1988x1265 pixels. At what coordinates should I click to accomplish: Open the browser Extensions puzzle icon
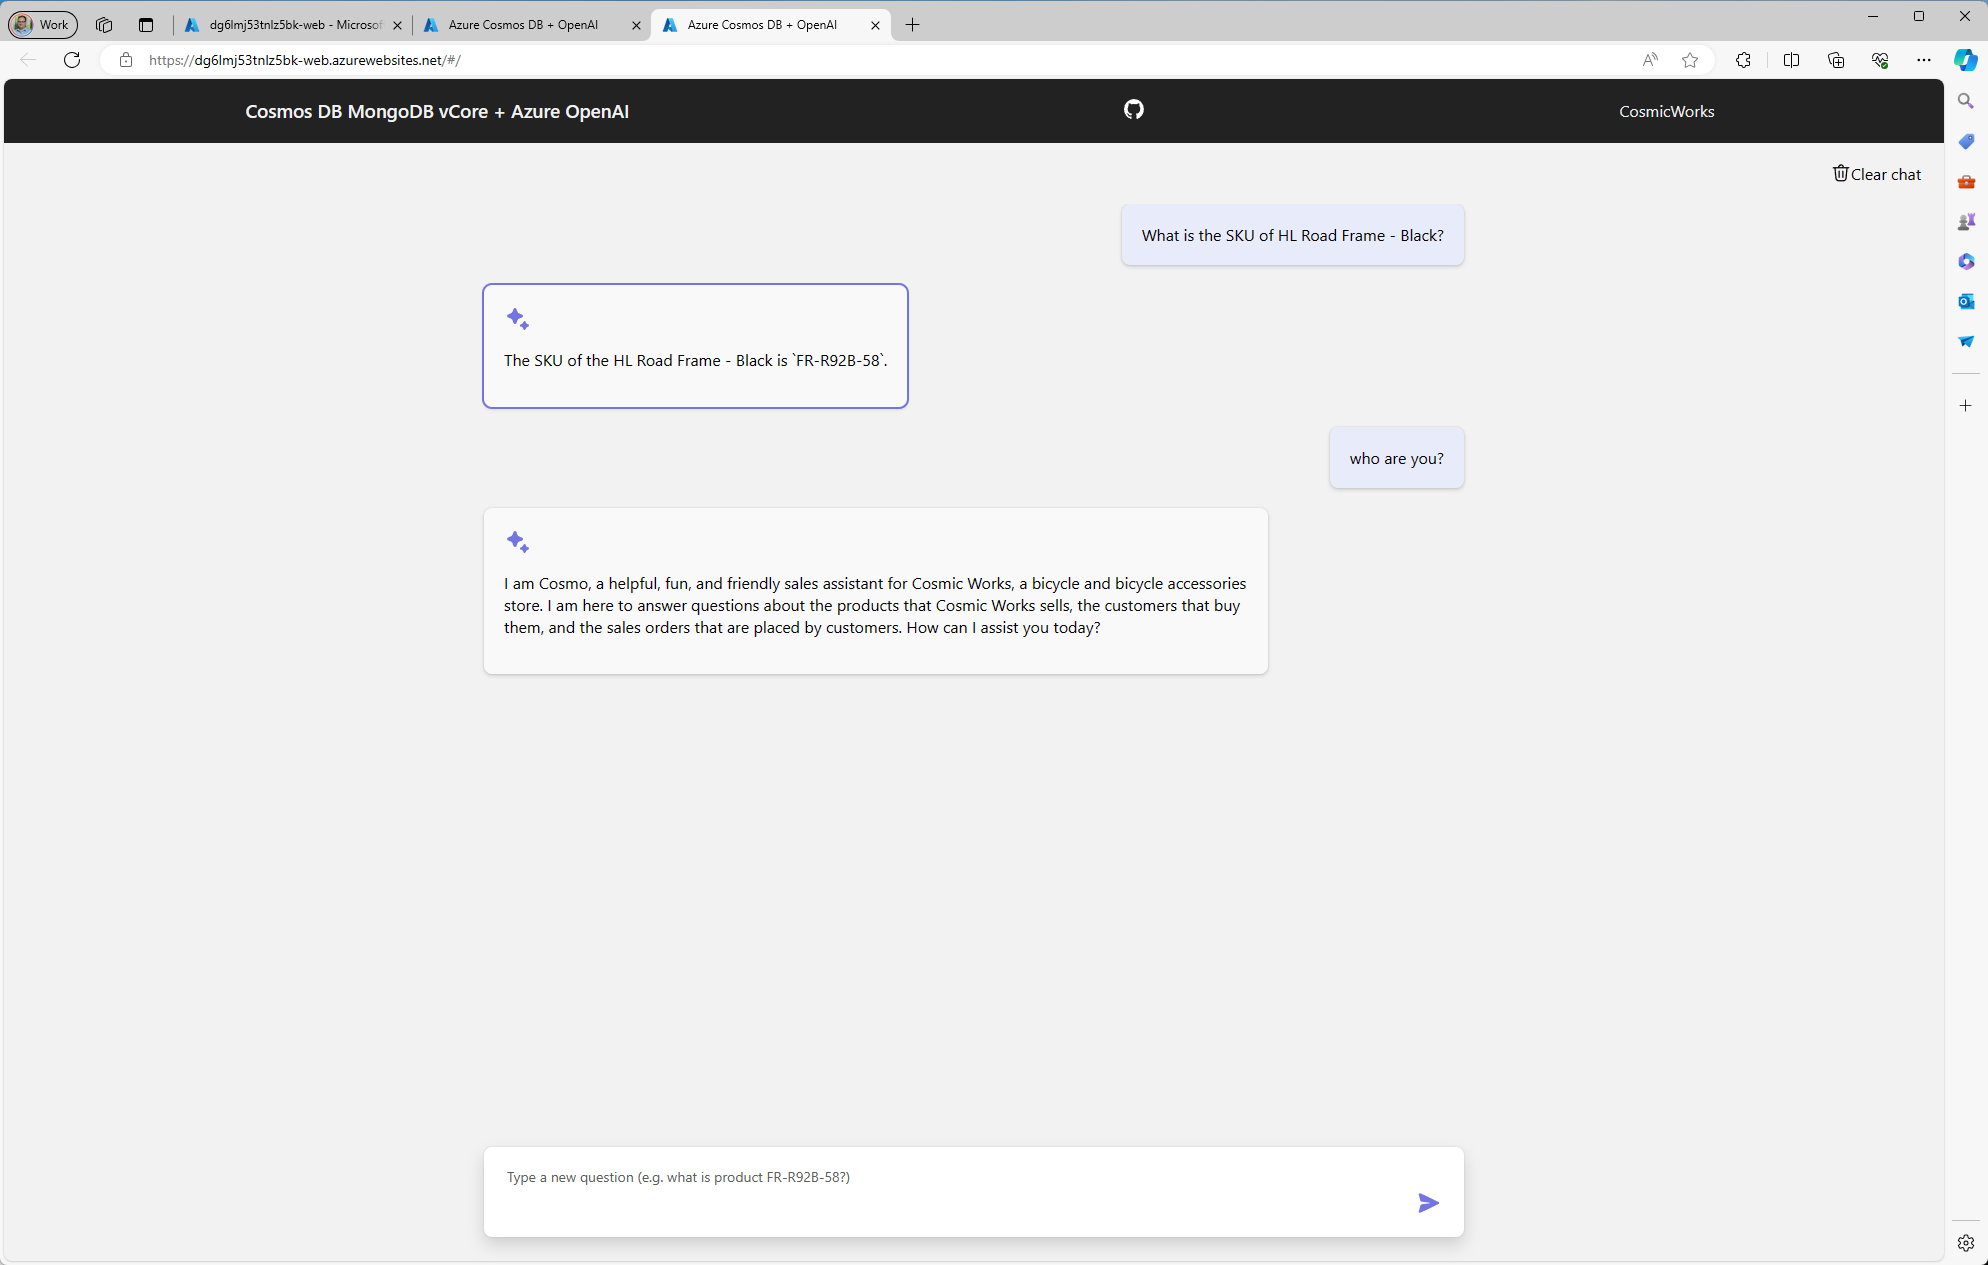tap(1743, 60)
